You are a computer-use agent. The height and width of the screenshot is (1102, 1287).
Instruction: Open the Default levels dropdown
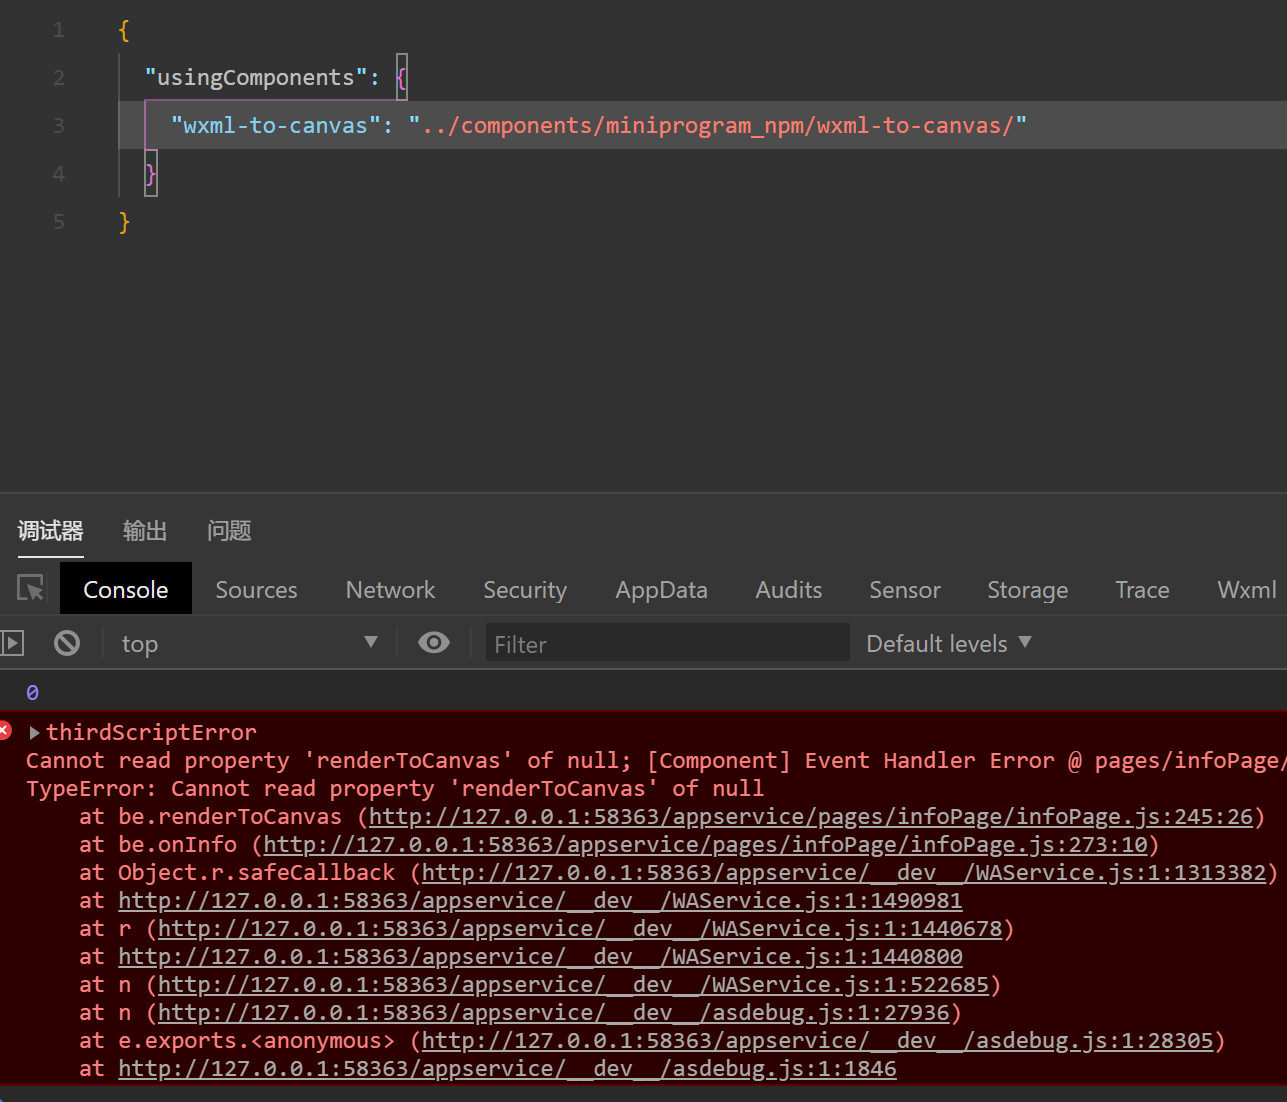pos(948,644)
